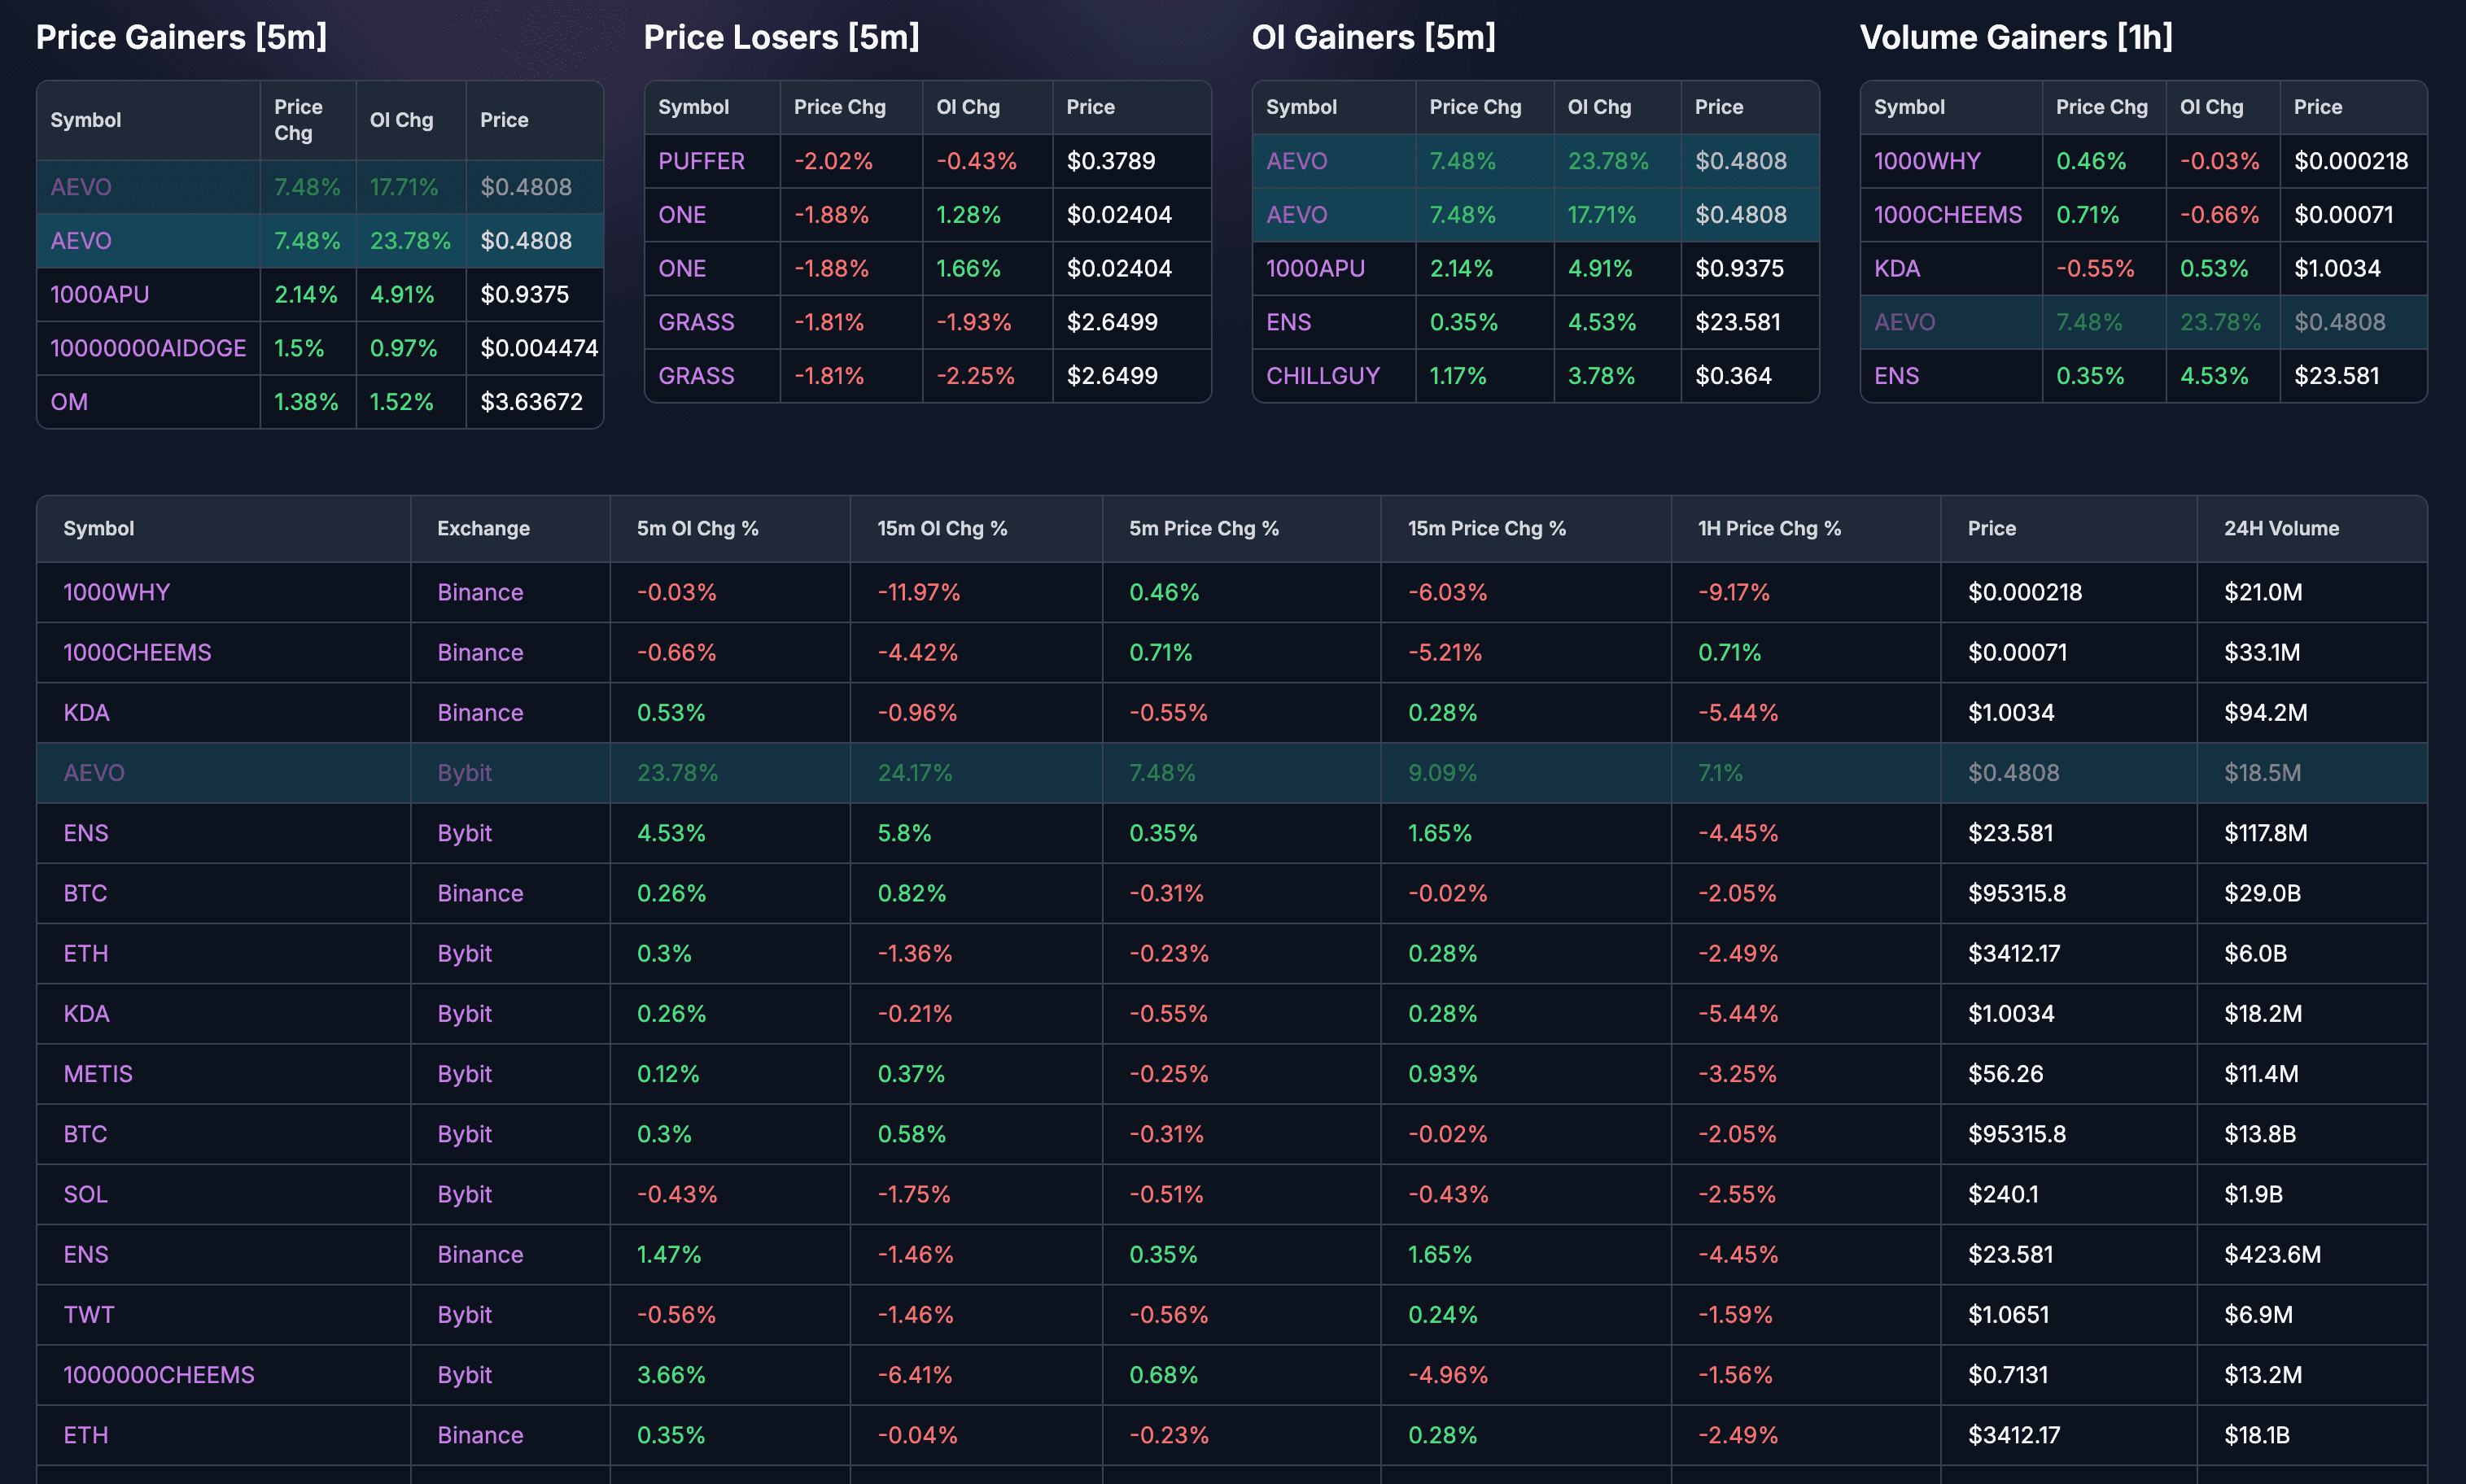Click the Bybit exchange label on the ETH row
2466x1484 pixels.
463,953
